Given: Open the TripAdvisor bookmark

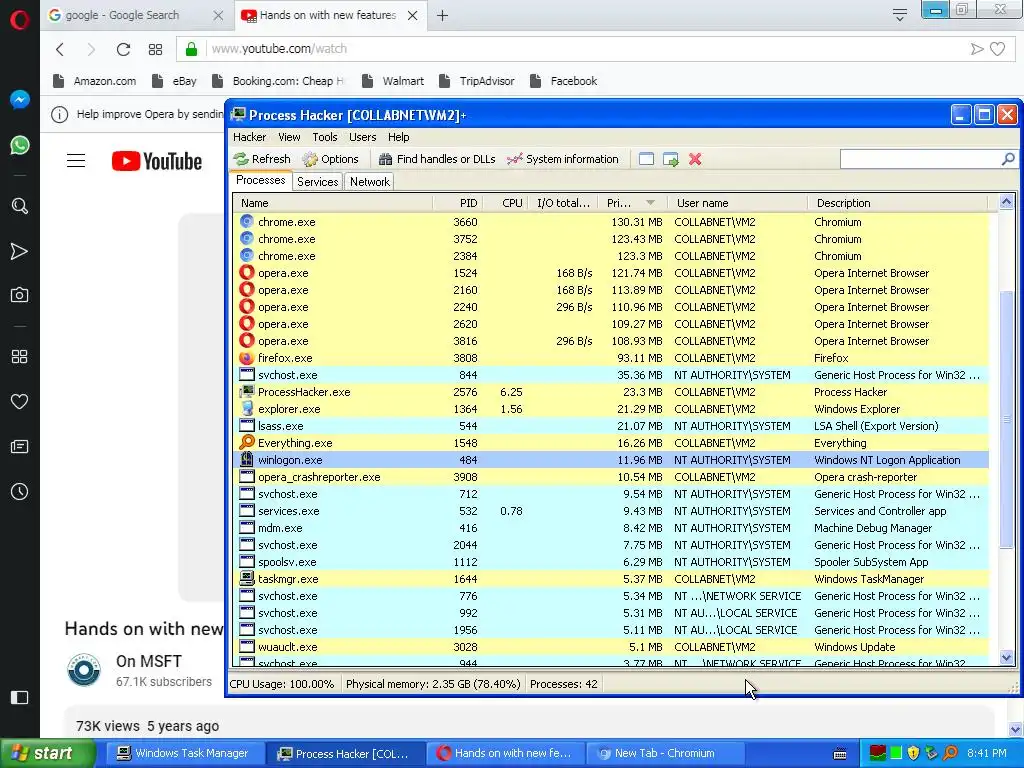Looking at the screenshot, I should point(477,81).
